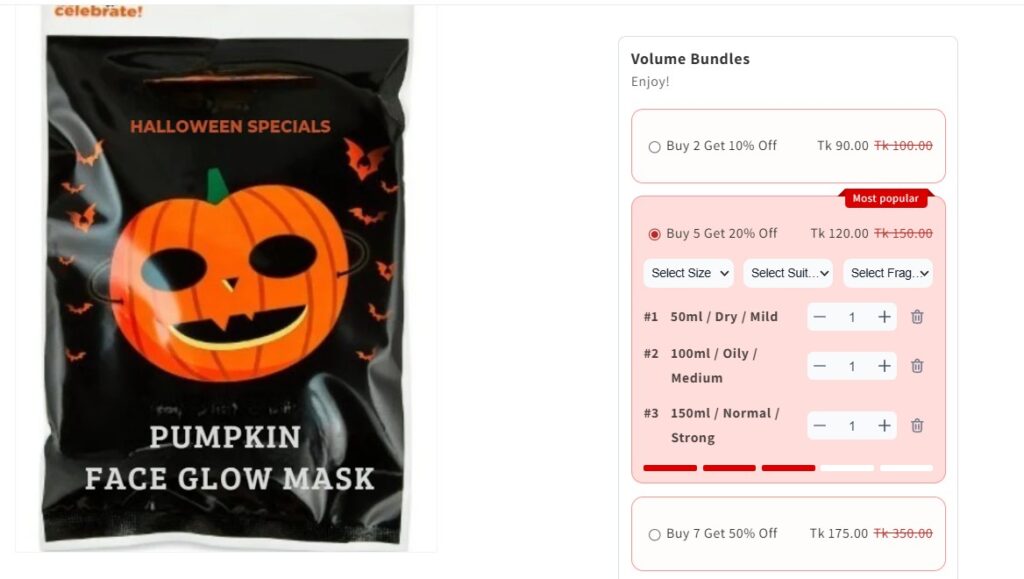
Task: Open the Pumpkin Face Glow Mask image
Action: pos(226,278)
